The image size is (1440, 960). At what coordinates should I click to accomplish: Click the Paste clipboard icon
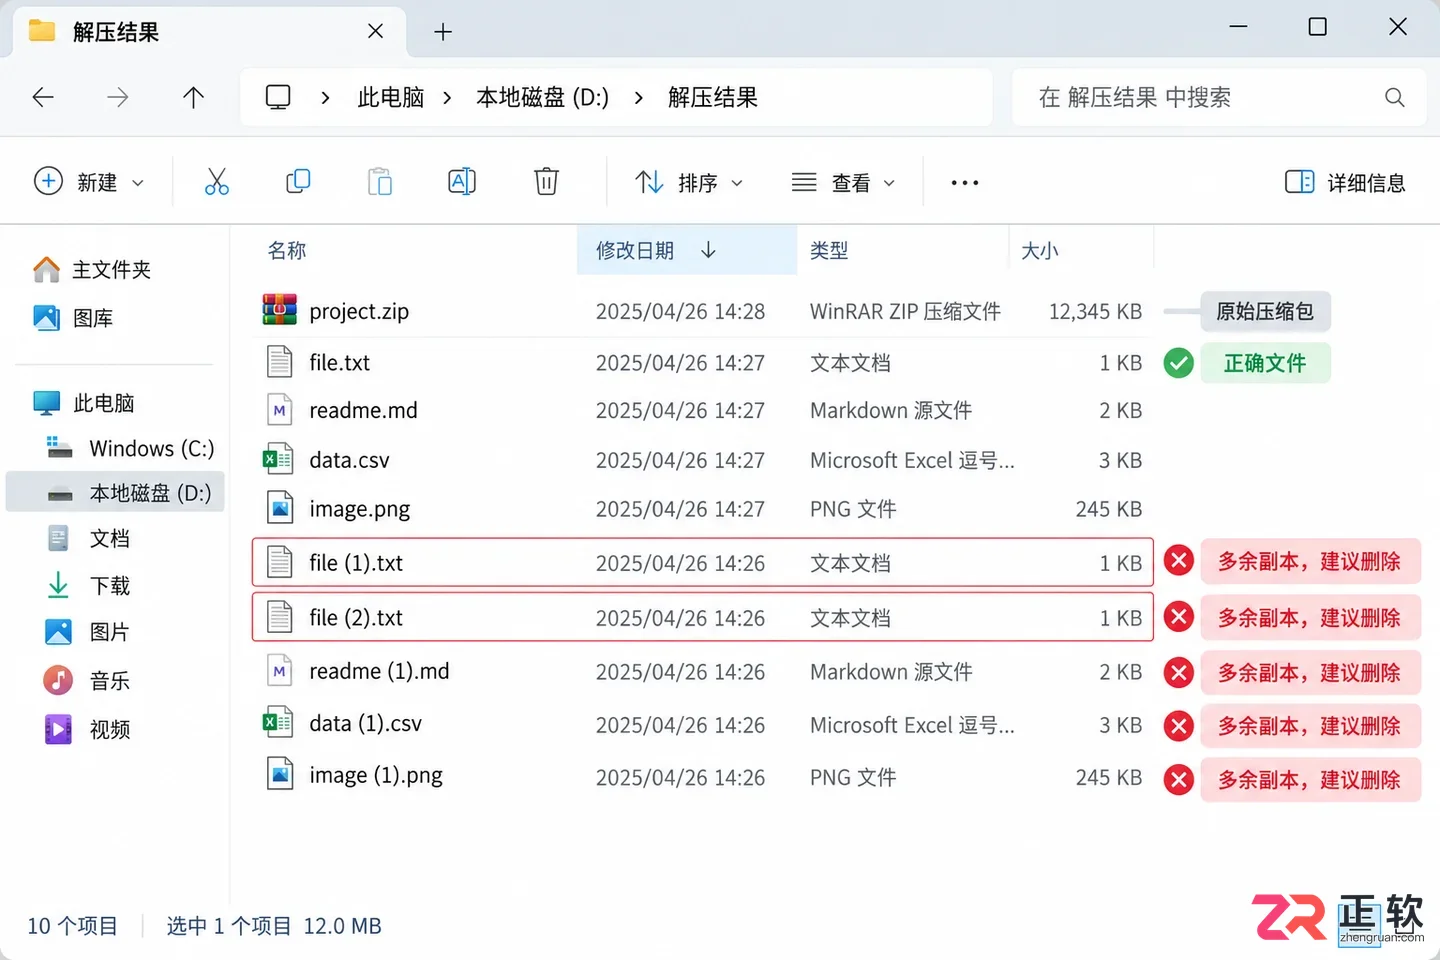coord(380,181)
